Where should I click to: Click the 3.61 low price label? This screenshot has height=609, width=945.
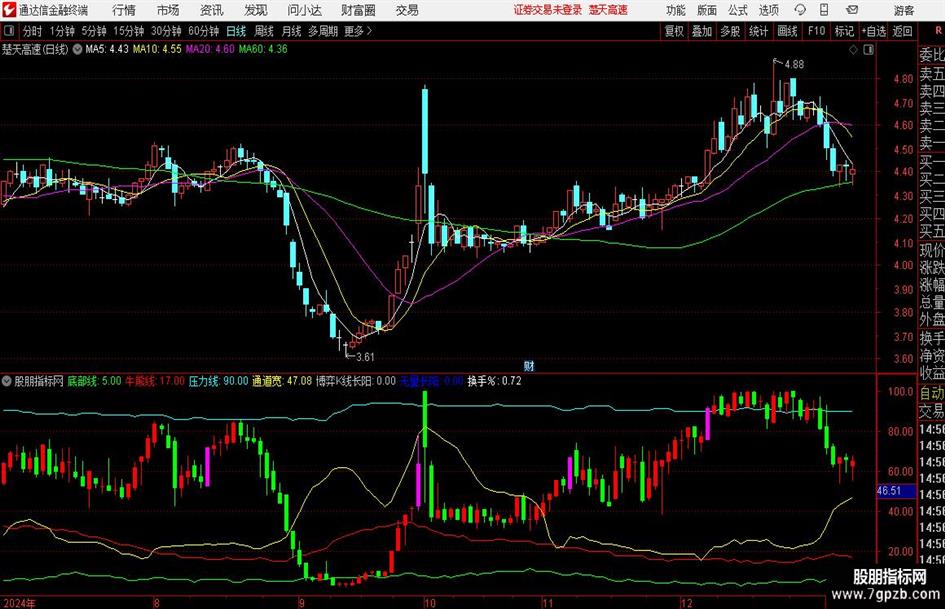pyautogui.click(x=365, y=357)
